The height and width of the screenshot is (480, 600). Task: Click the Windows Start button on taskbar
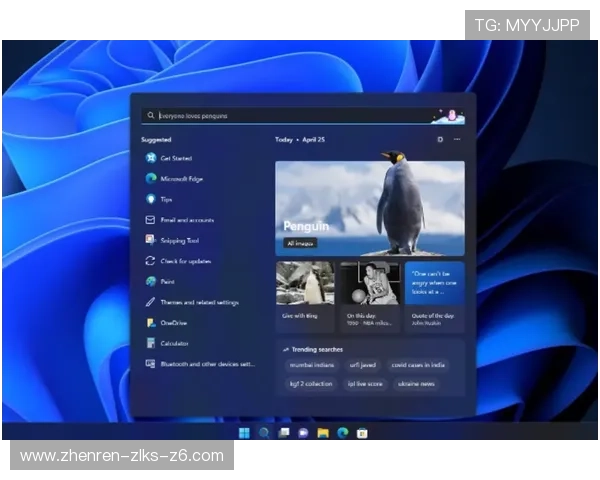[x=245, y=433]
